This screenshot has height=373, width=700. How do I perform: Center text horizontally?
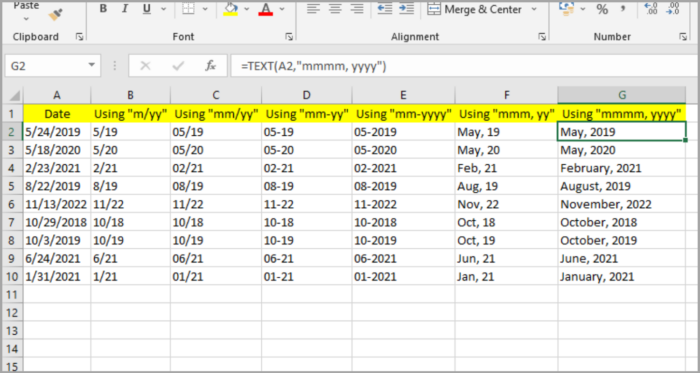coord(335,8)
